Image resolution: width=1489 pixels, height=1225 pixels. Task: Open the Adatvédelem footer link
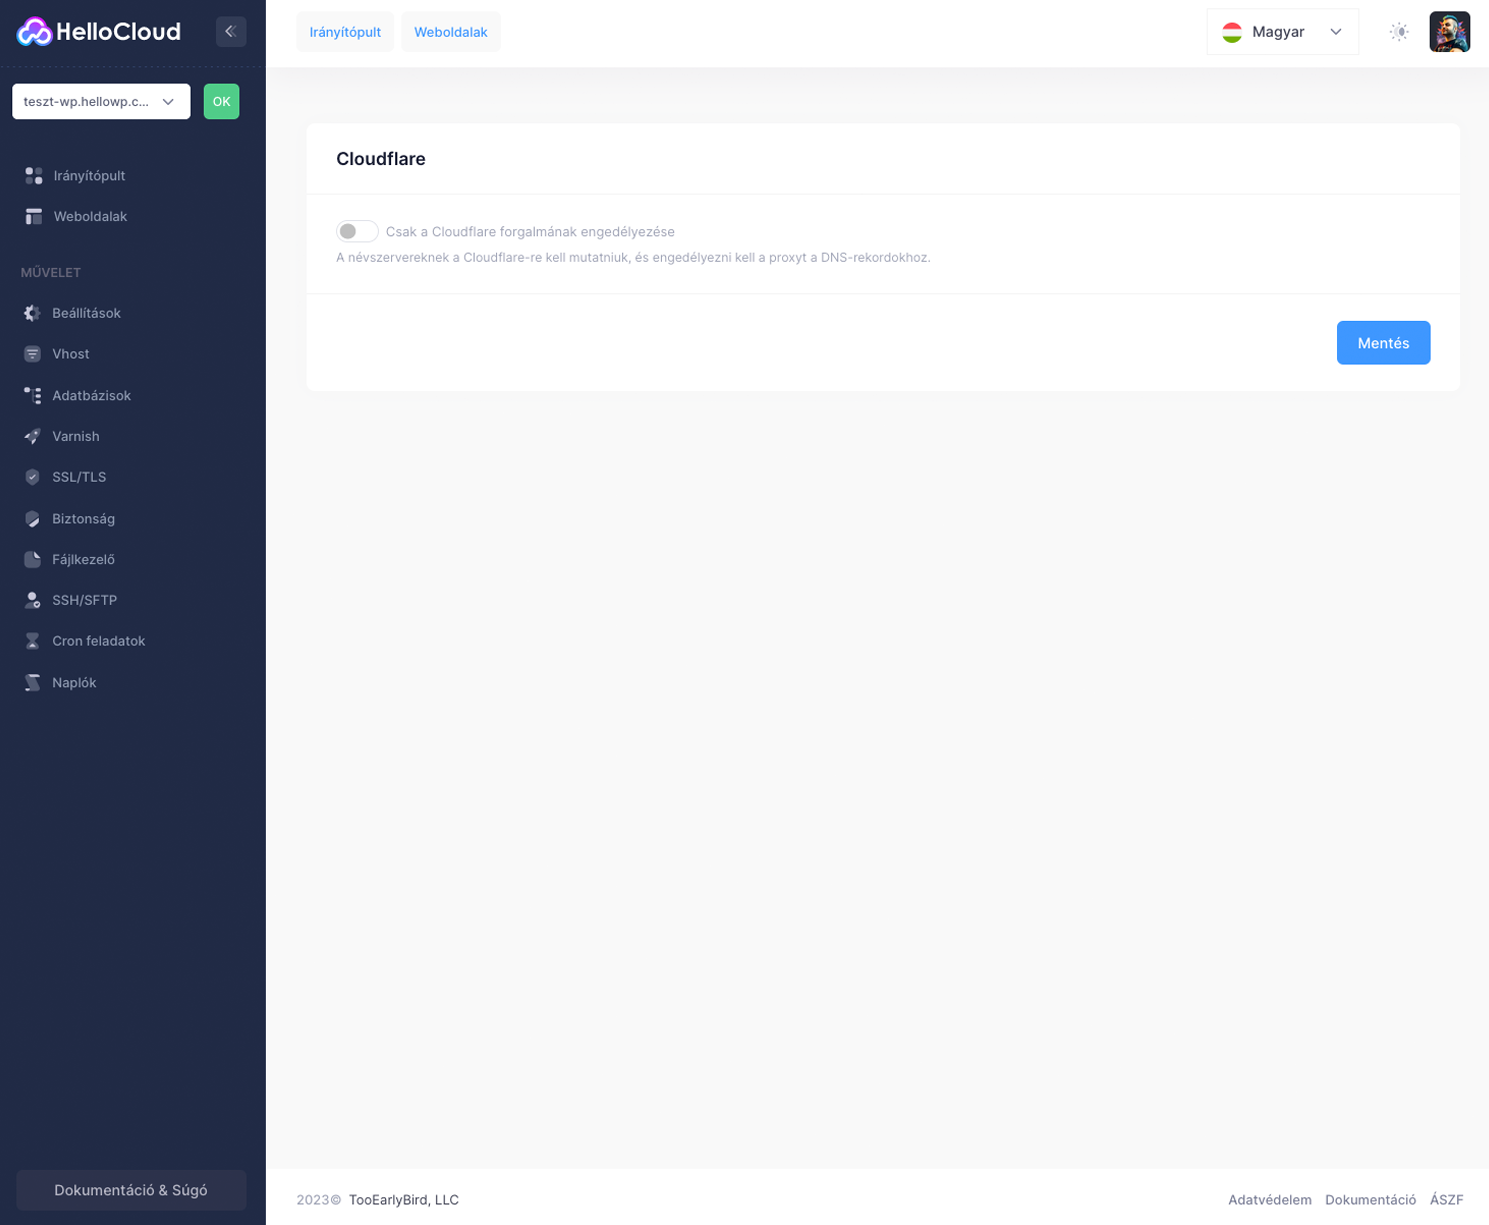(1269, 1200)
